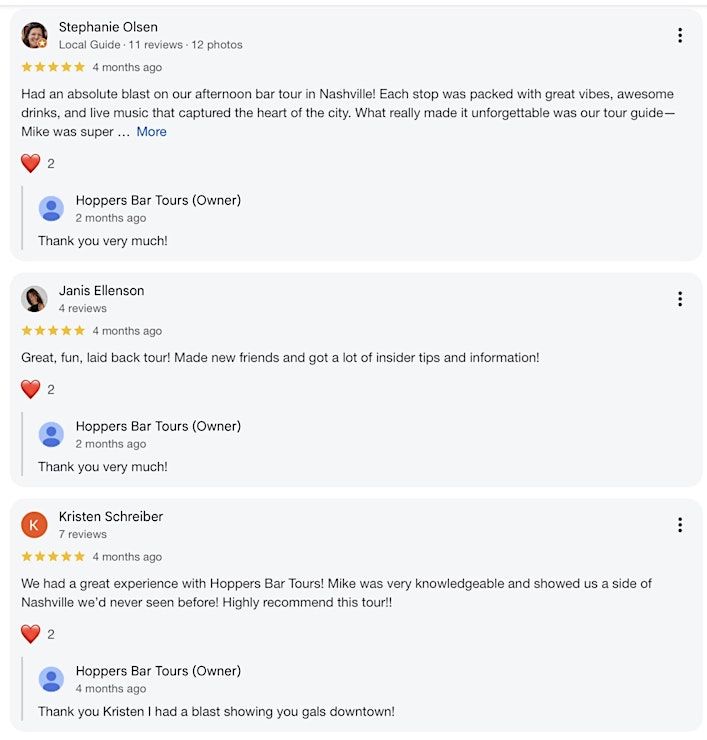Click Kristen Schreiber's orange K avatar
This screenshot has height=740, width=707.
[34, 525]
